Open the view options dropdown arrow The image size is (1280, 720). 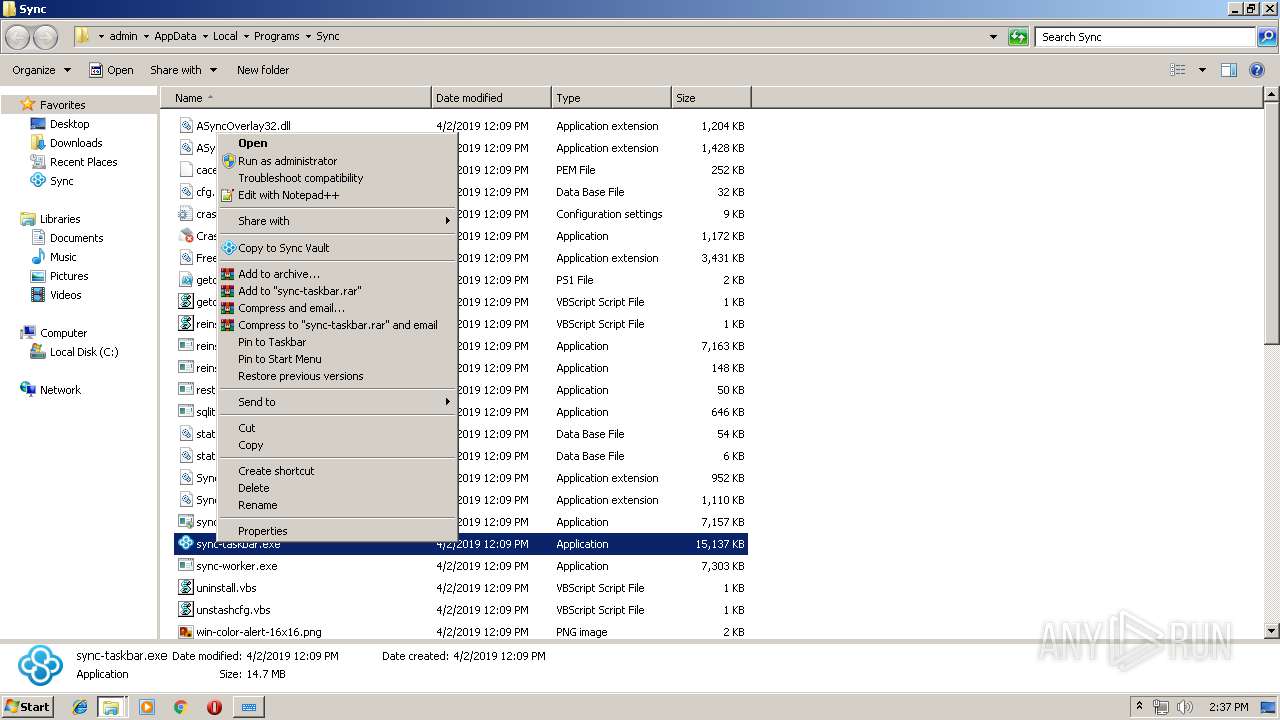tap(1202, 70)
